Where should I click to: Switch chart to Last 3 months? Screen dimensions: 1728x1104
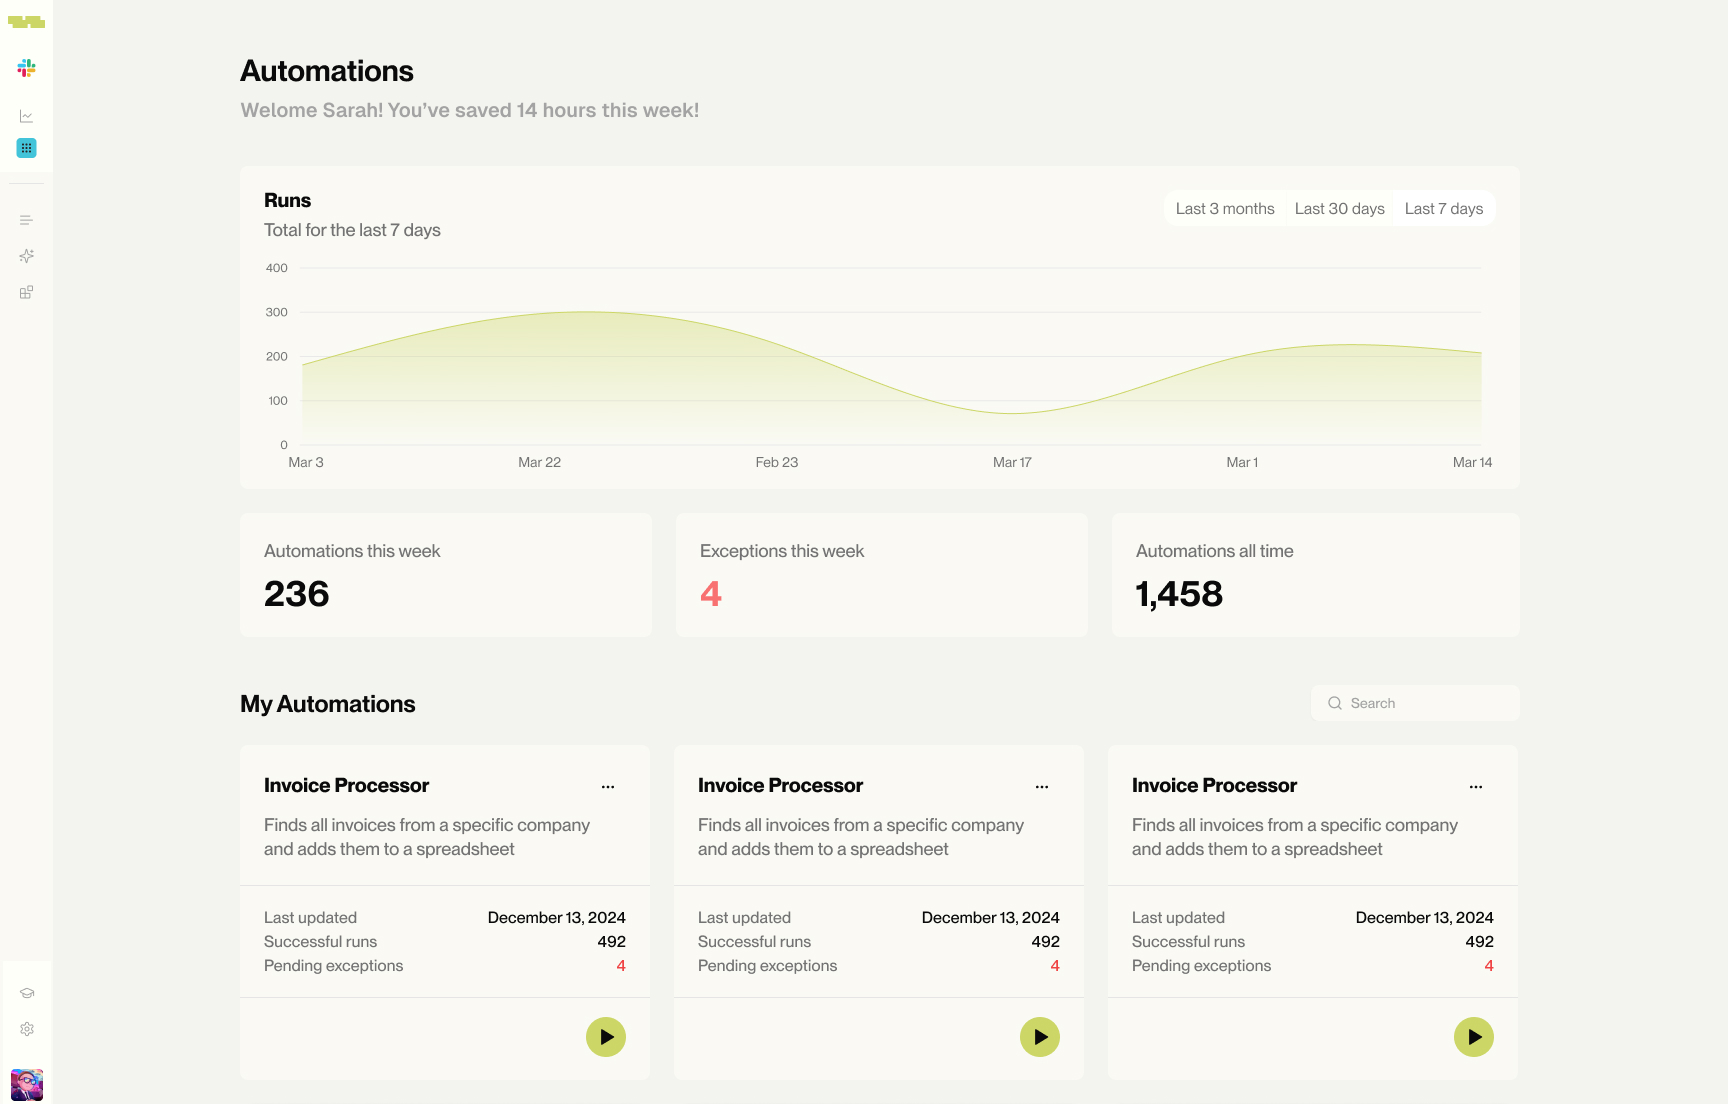pos(1225,208)
